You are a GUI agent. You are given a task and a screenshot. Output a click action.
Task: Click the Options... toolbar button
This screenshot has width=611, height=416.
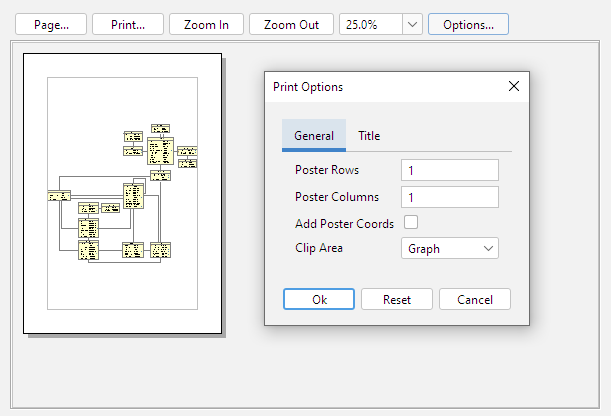click(x=468, y=24)
